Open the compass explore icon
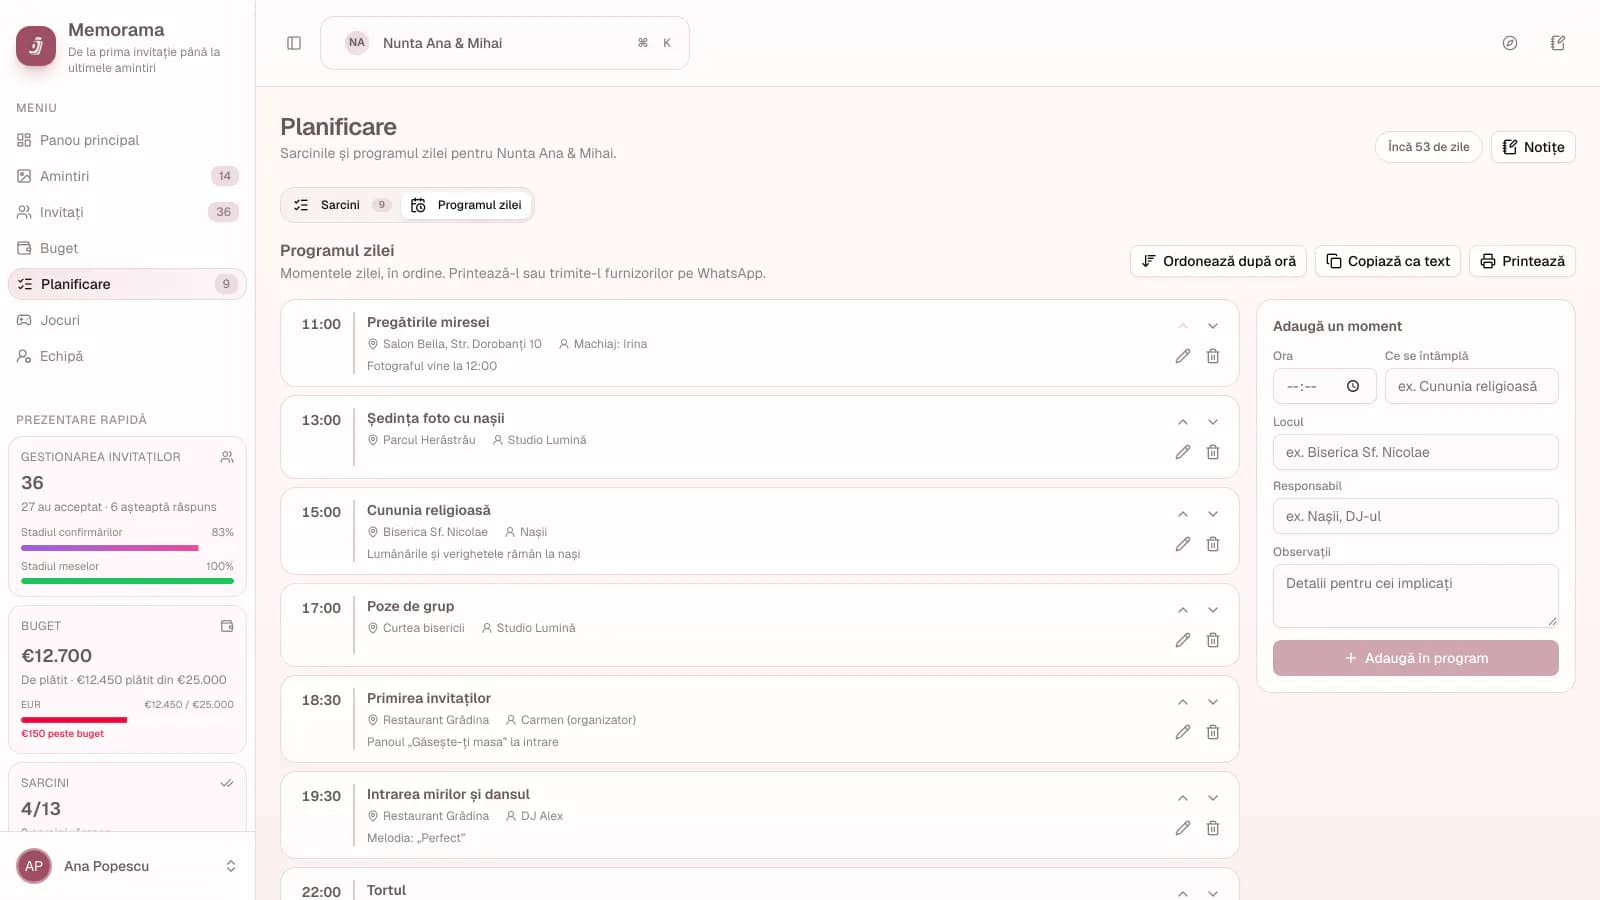The image size is (1600, 900). point(1510,43)
